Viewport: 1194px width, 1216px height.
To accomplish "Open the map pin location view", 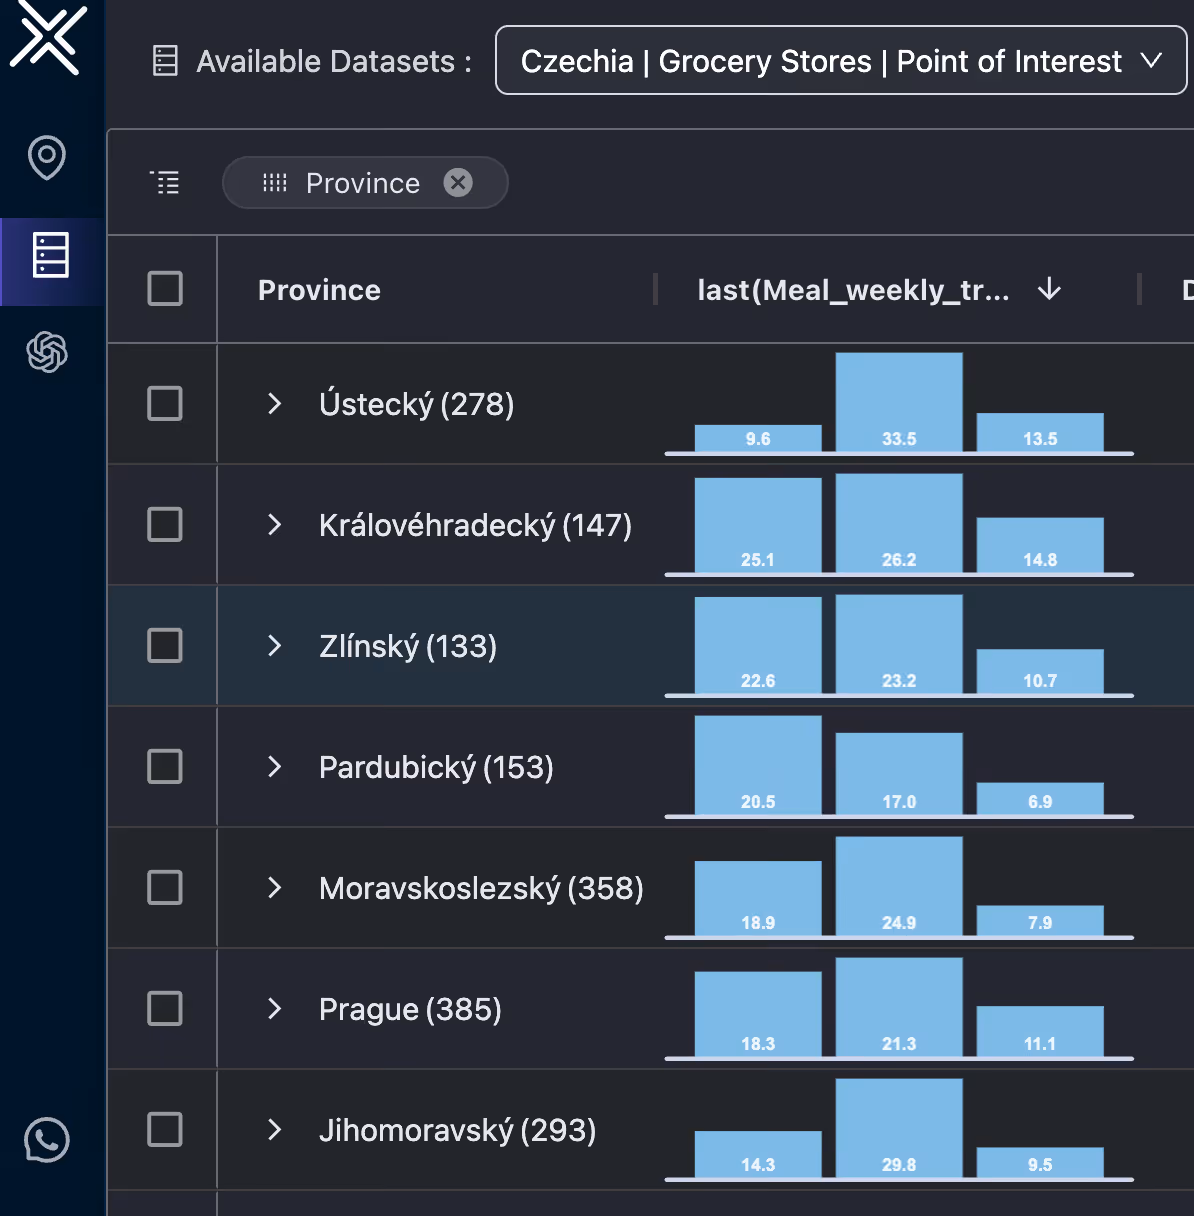I will point(47,157).
